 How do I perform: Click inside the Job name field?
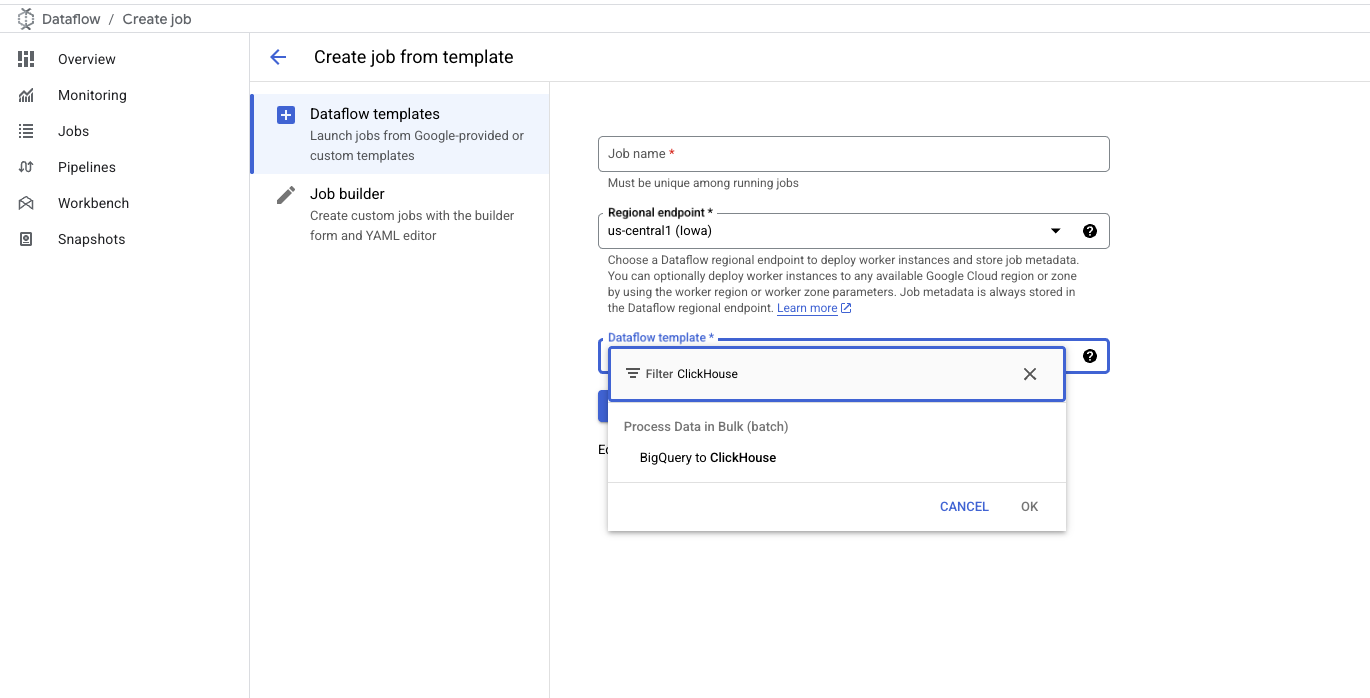point(853,153)
